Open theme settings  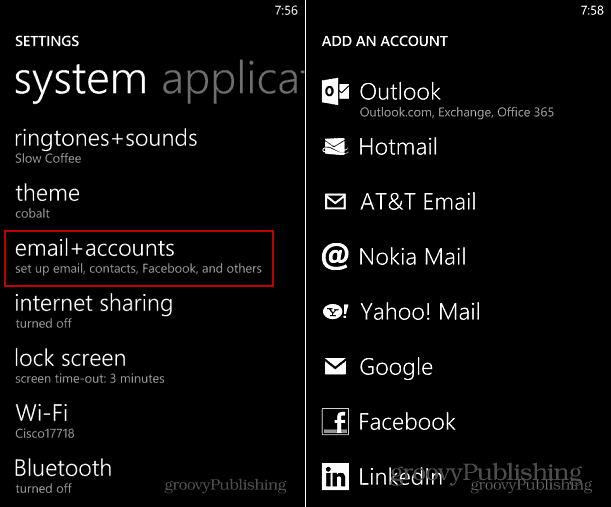[48, 201]
